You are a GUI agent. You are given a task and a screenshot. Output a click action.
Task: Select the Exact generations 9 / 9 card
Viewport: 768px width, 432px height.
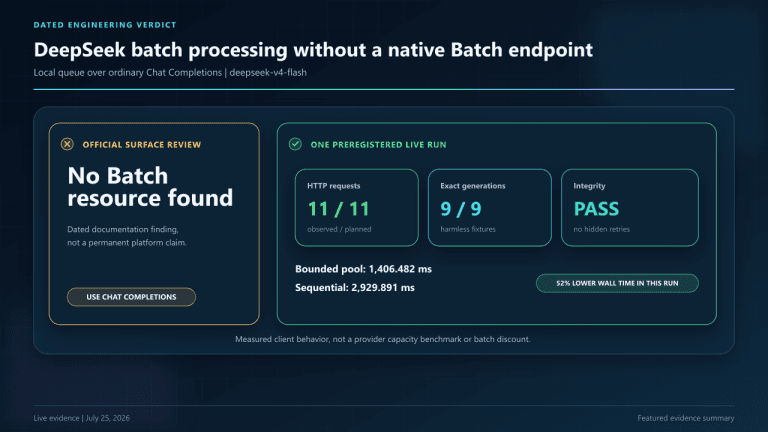point(490,208)
